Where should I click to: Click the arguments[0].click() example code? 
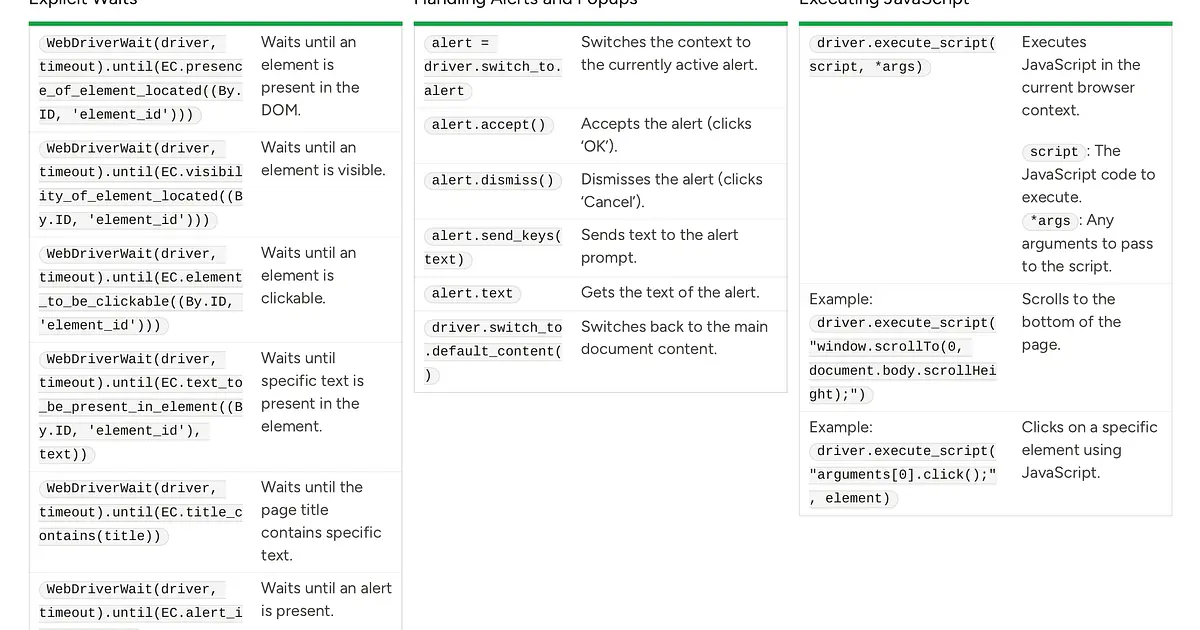pyautogui.click(x=904, y=474)
